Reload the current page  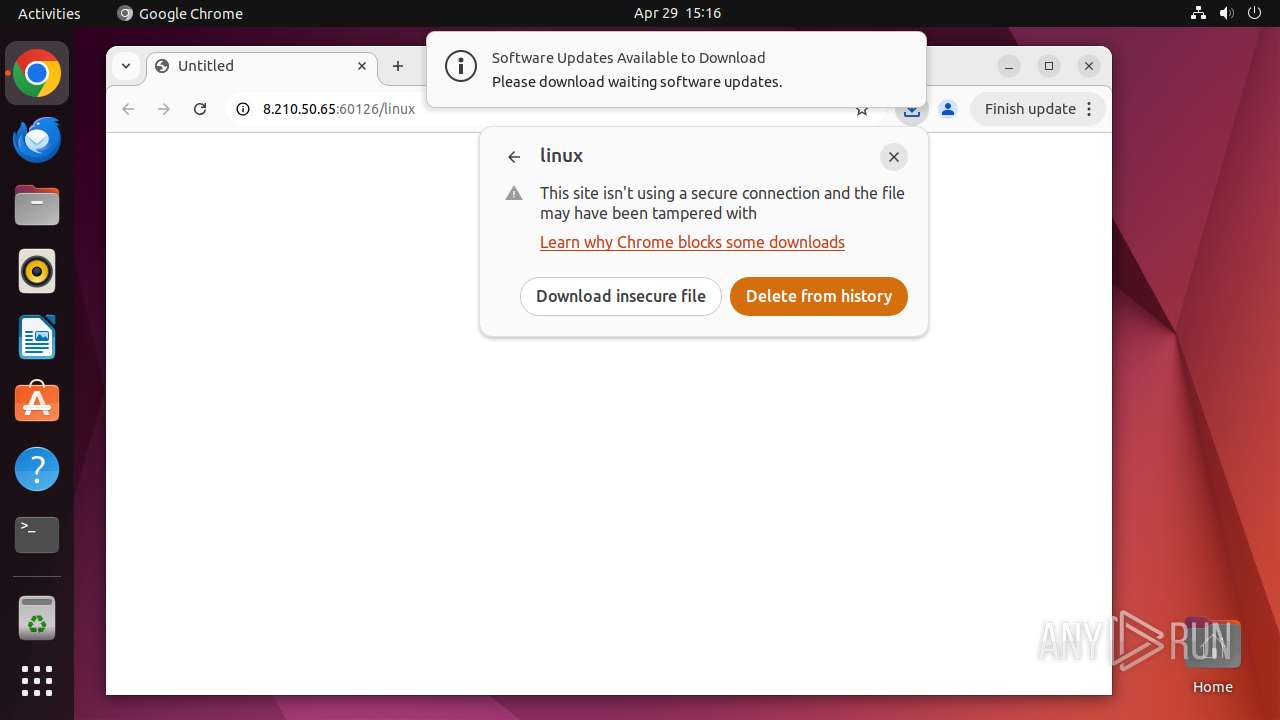click(200, 109)
